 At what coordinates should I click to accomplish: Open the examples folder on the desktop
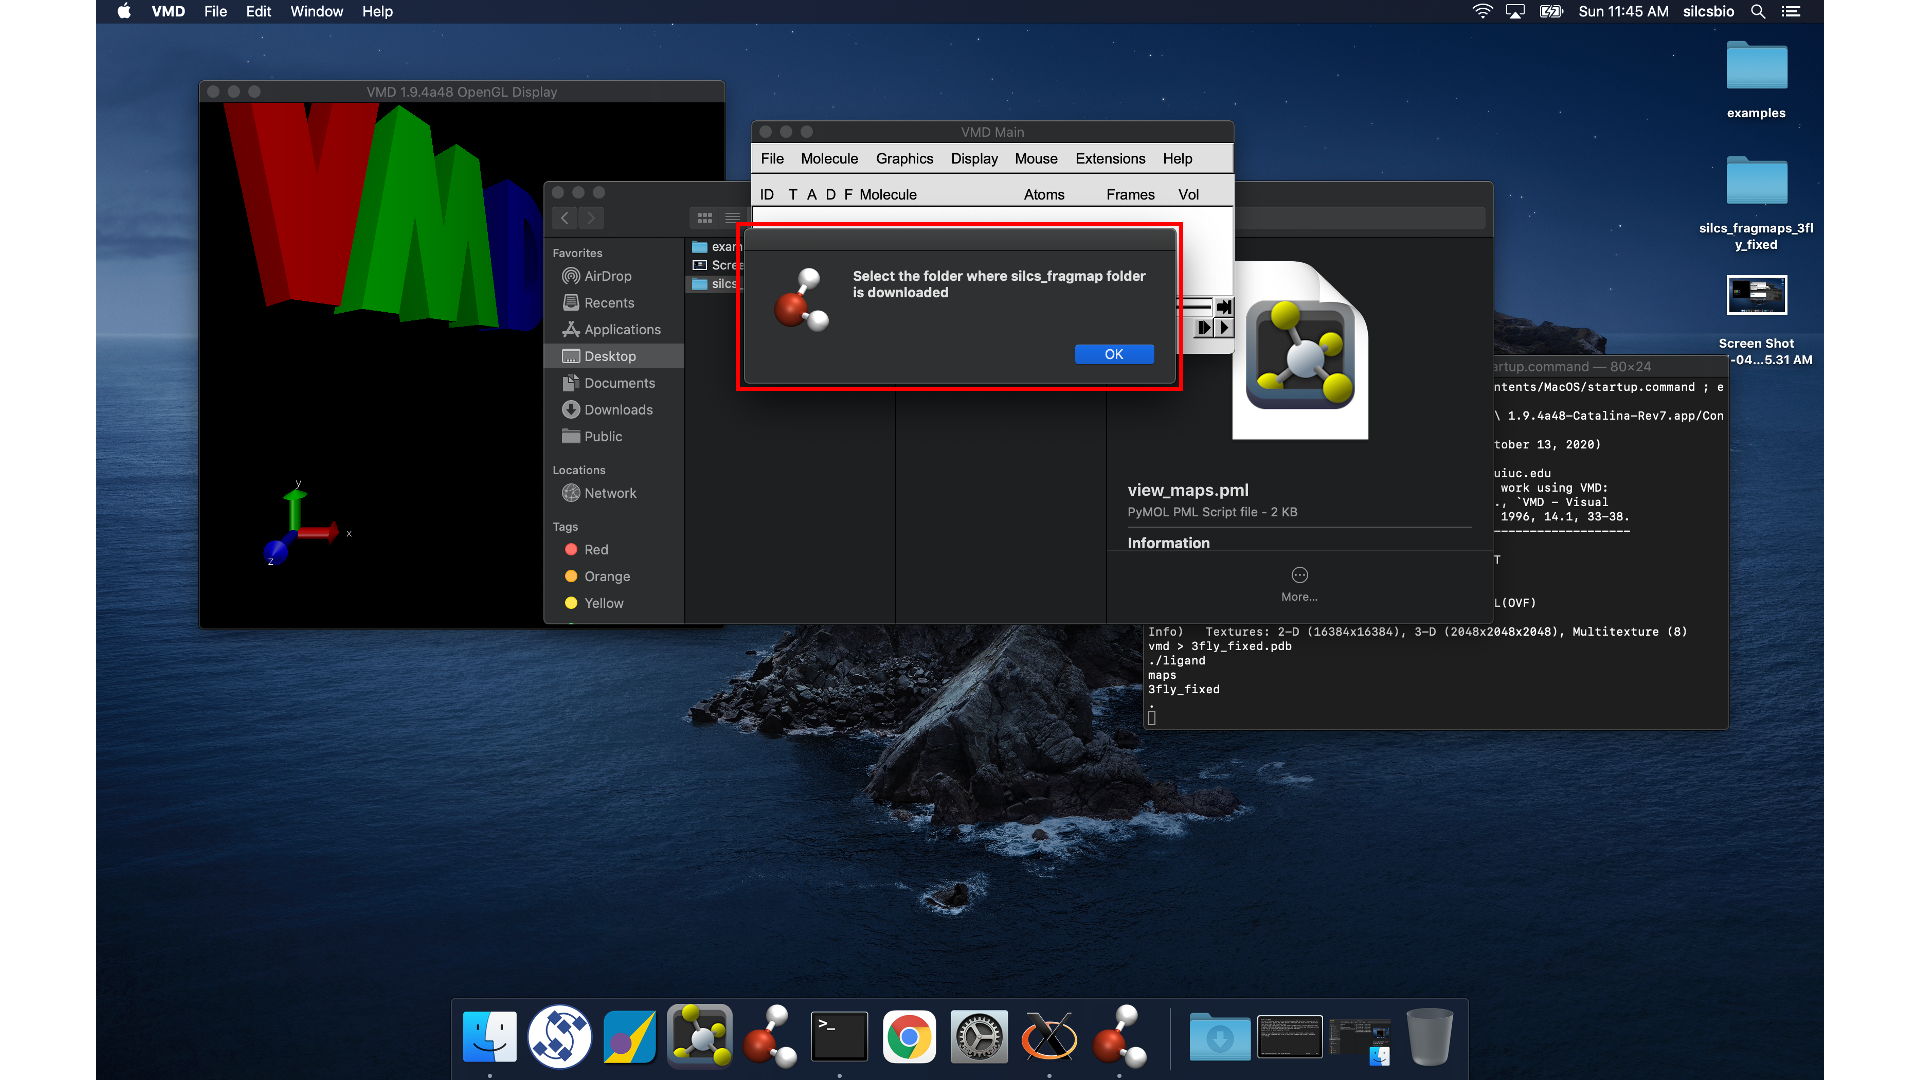1756,80
